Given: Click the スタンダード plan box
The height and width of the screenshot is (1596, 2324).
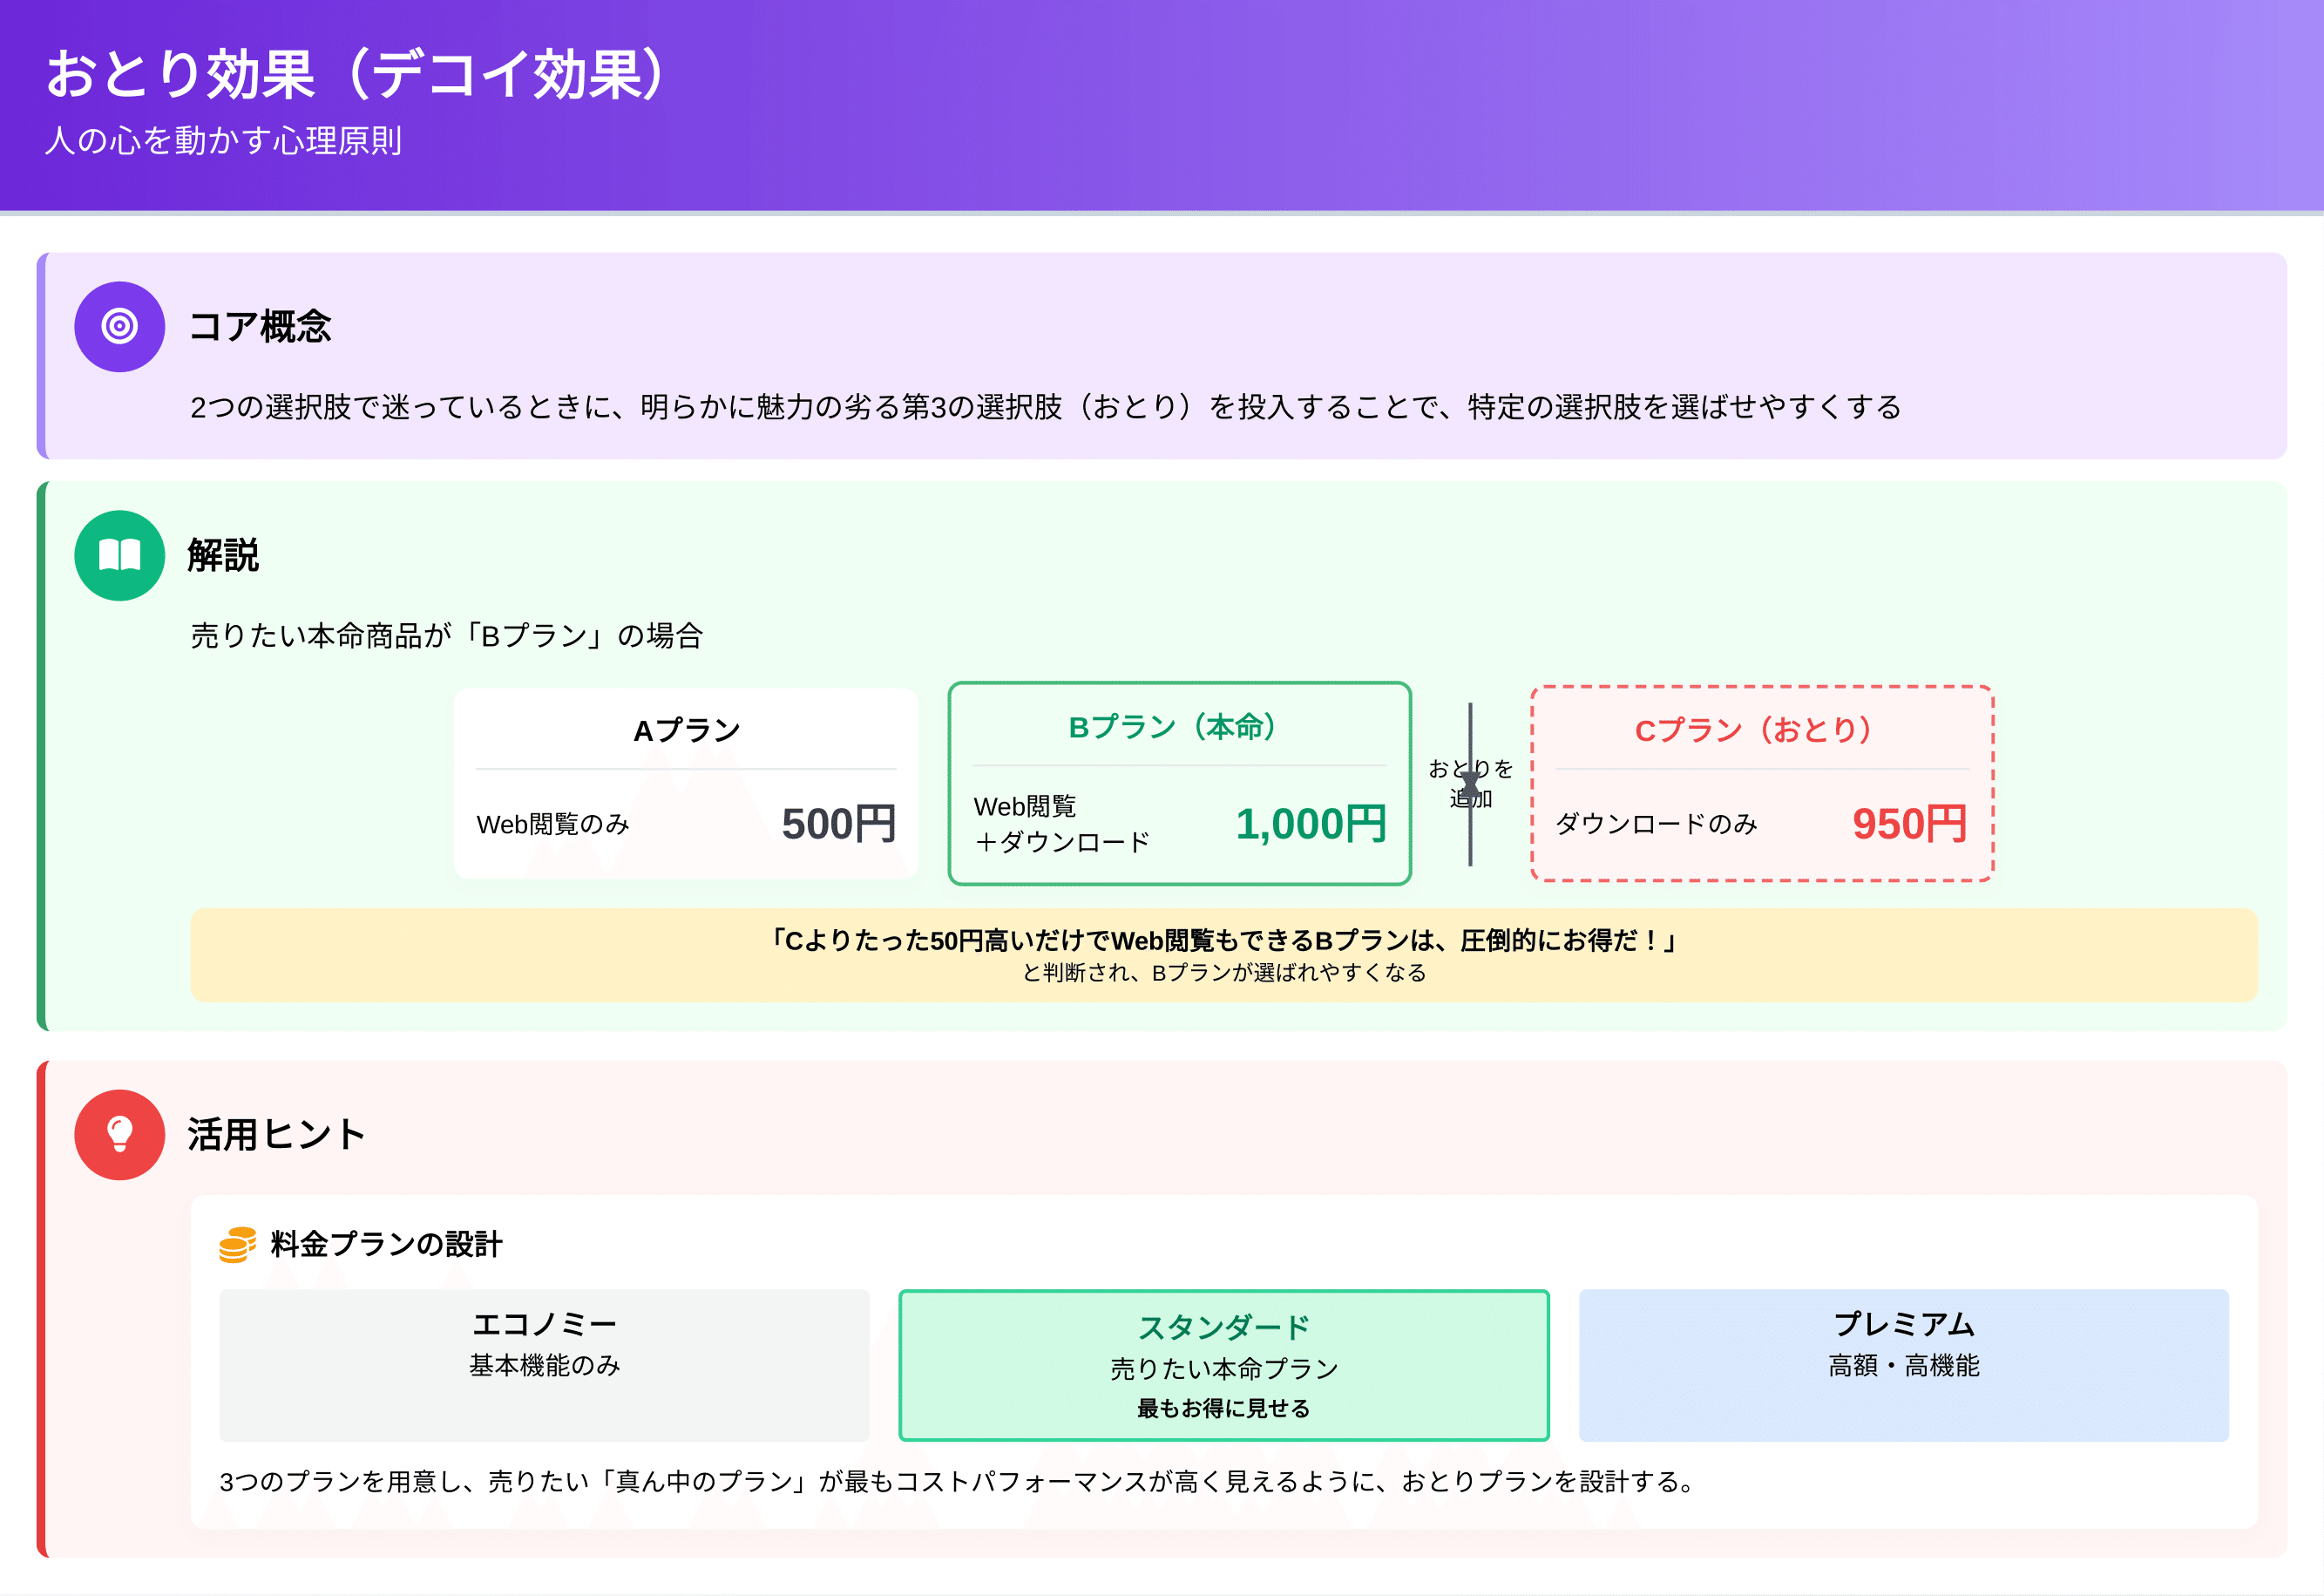Looking at the screenshot, I should point(1224,1364).
